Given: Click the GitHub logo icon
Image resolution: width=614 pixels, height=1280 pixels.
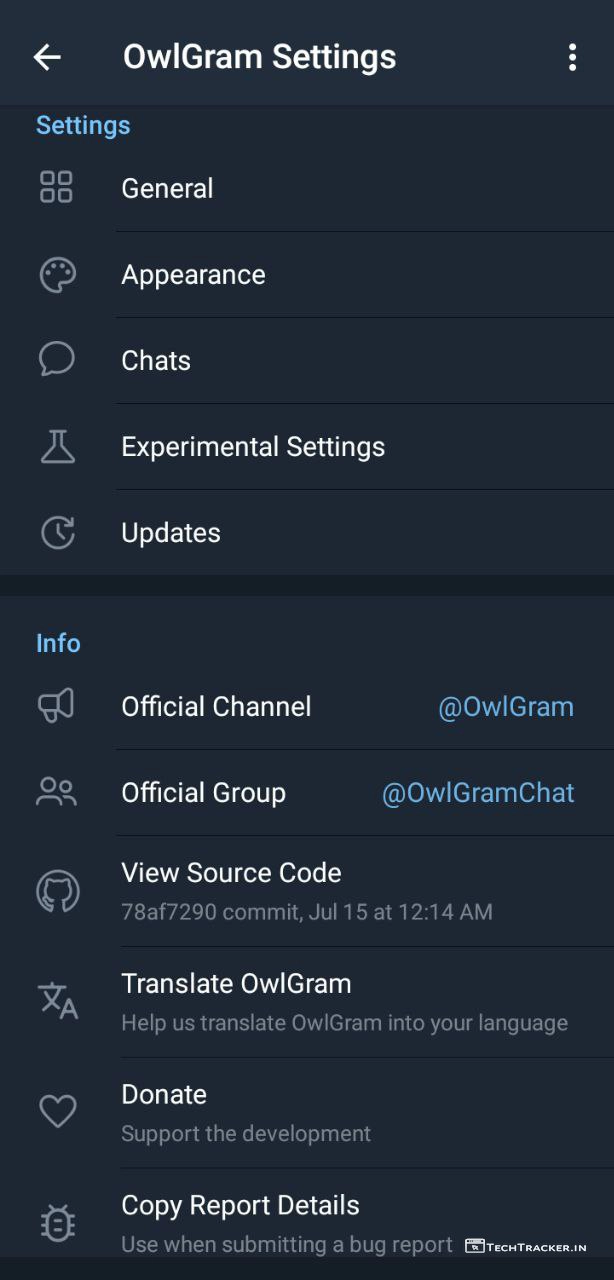Looking at the screenshot, I should click(x=57, y=891).
